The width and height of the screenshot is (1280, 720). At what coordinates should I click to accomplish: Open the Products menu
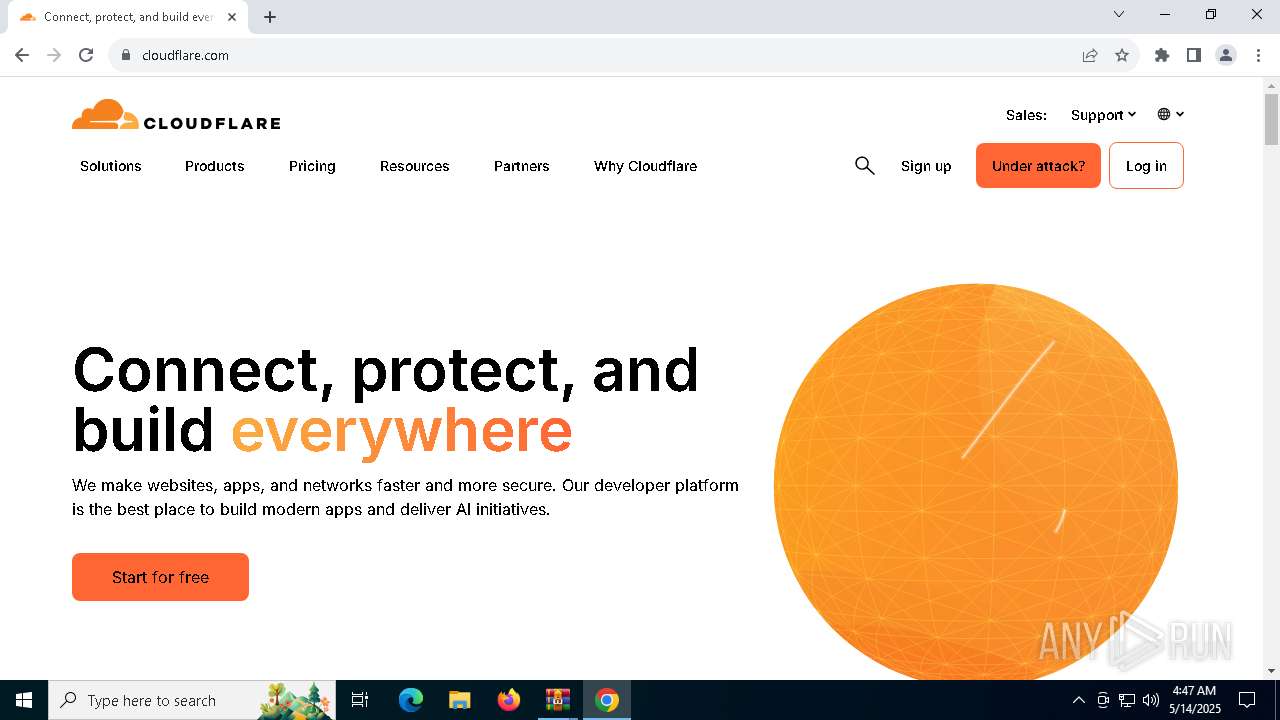pos(215,166)
